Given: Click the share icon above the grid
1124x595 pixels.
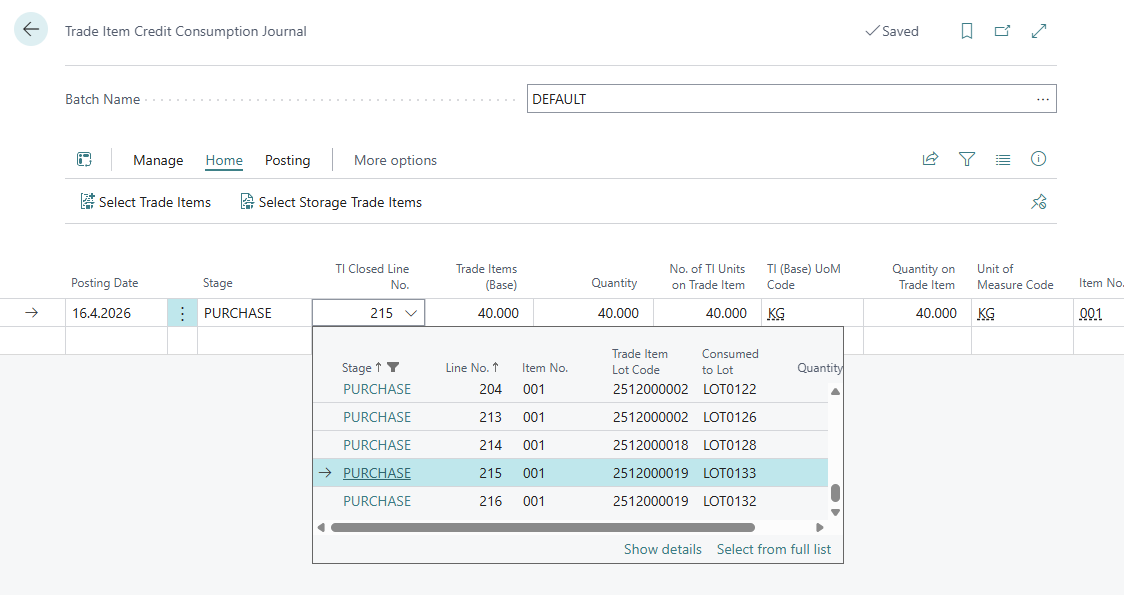Looking at the screenshot, I should 930,159.
